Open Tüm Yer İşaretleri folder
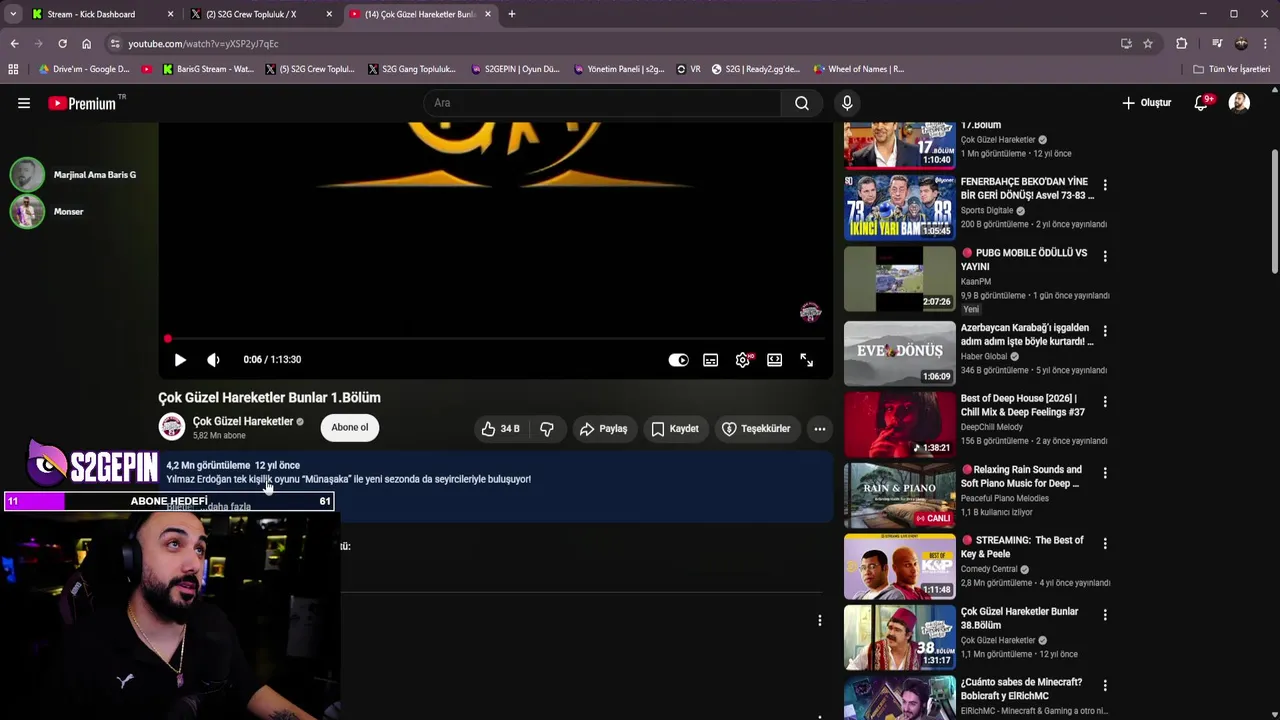1280x720 pixels. tap(1231, 69)
